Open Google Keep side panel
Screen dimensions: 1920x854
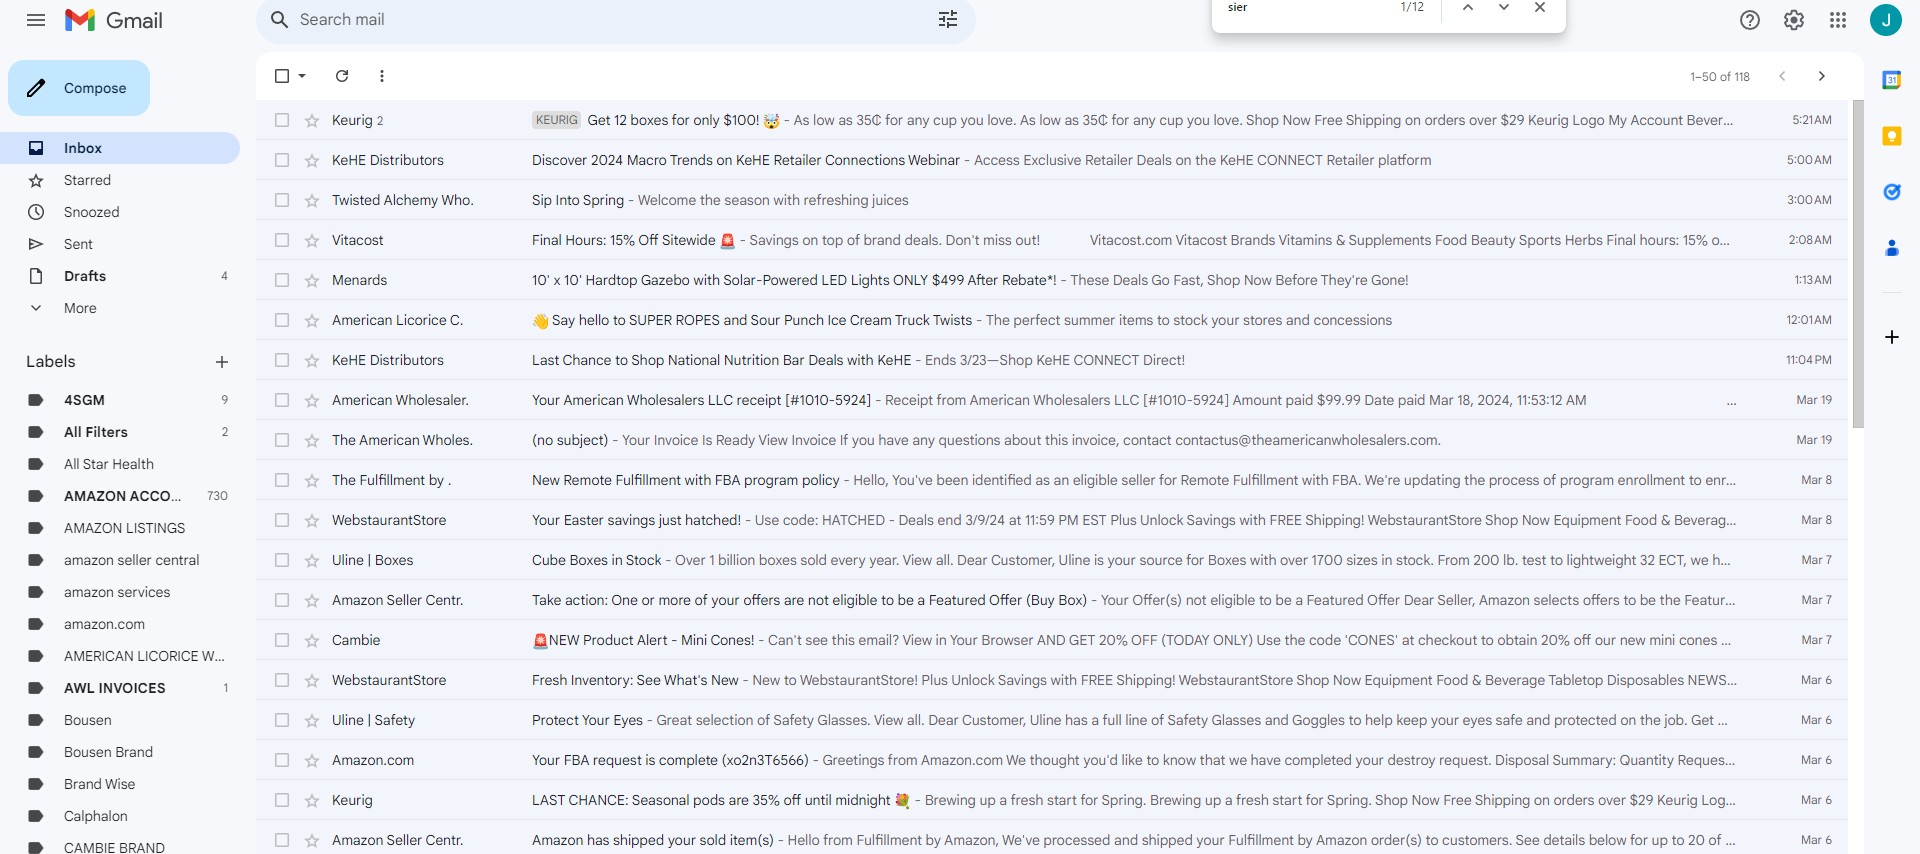[x=1892, y=136]
